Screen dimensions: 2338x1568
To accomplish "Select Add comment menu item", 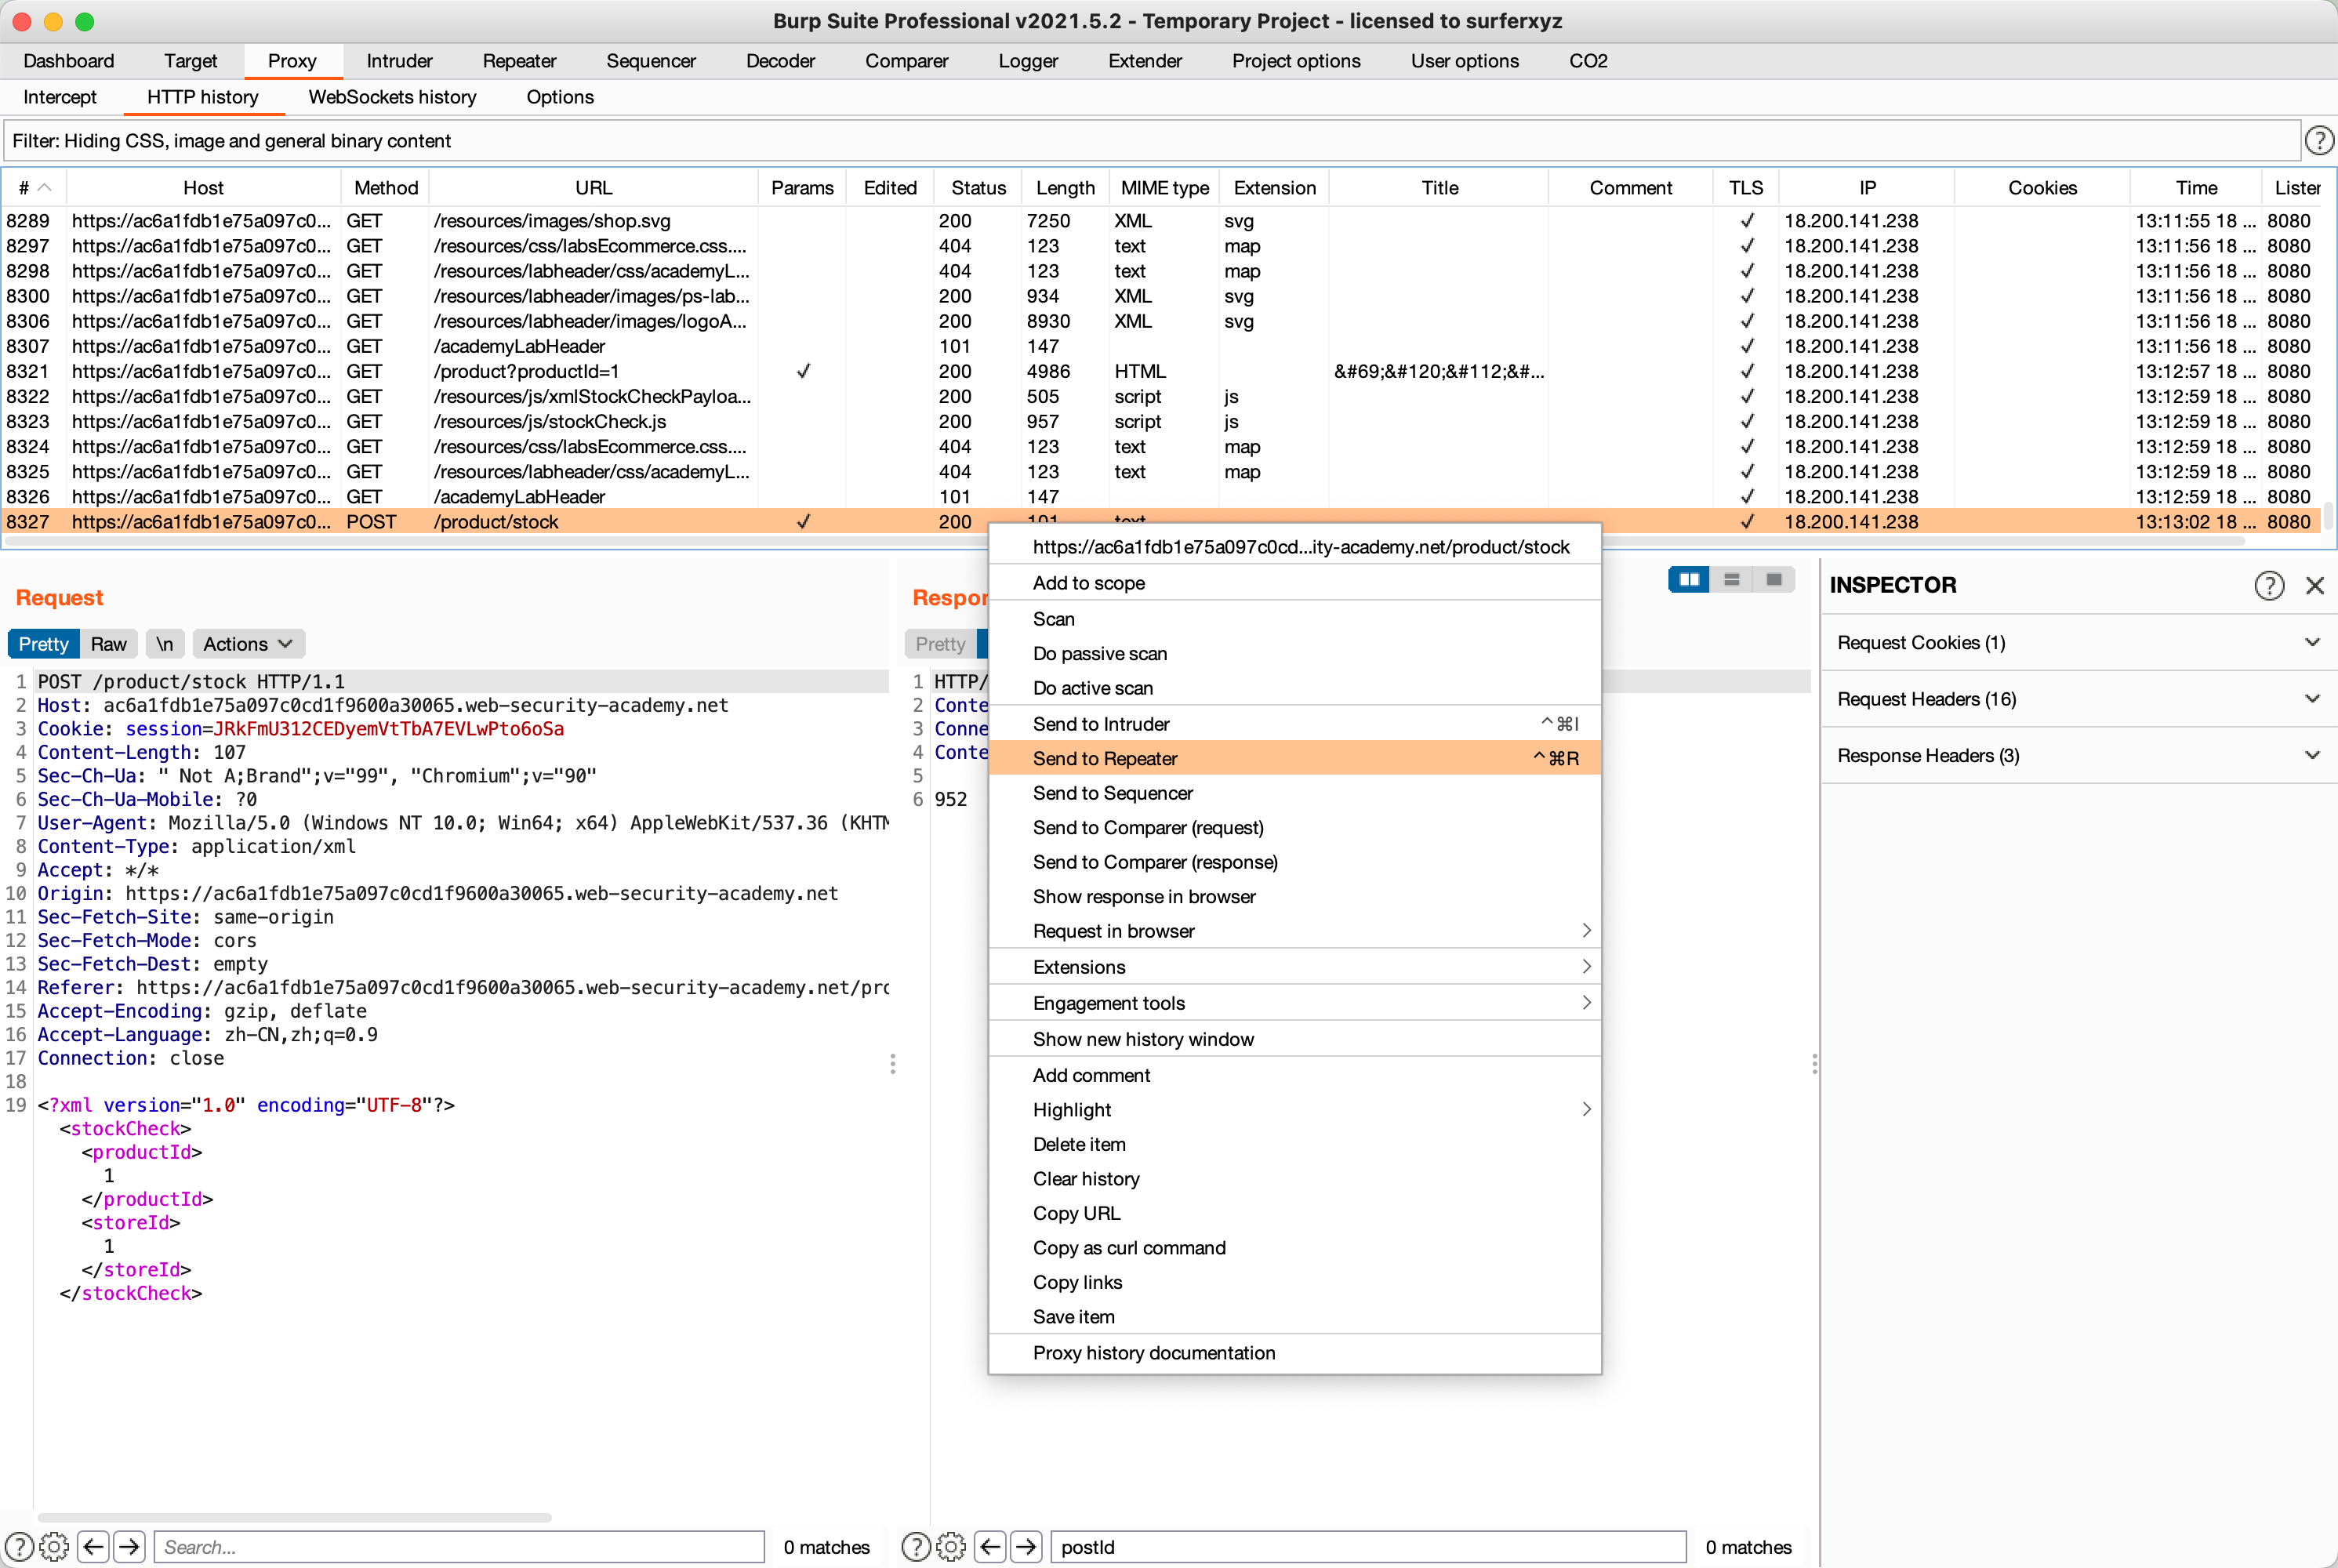I will (1295, 1075).
